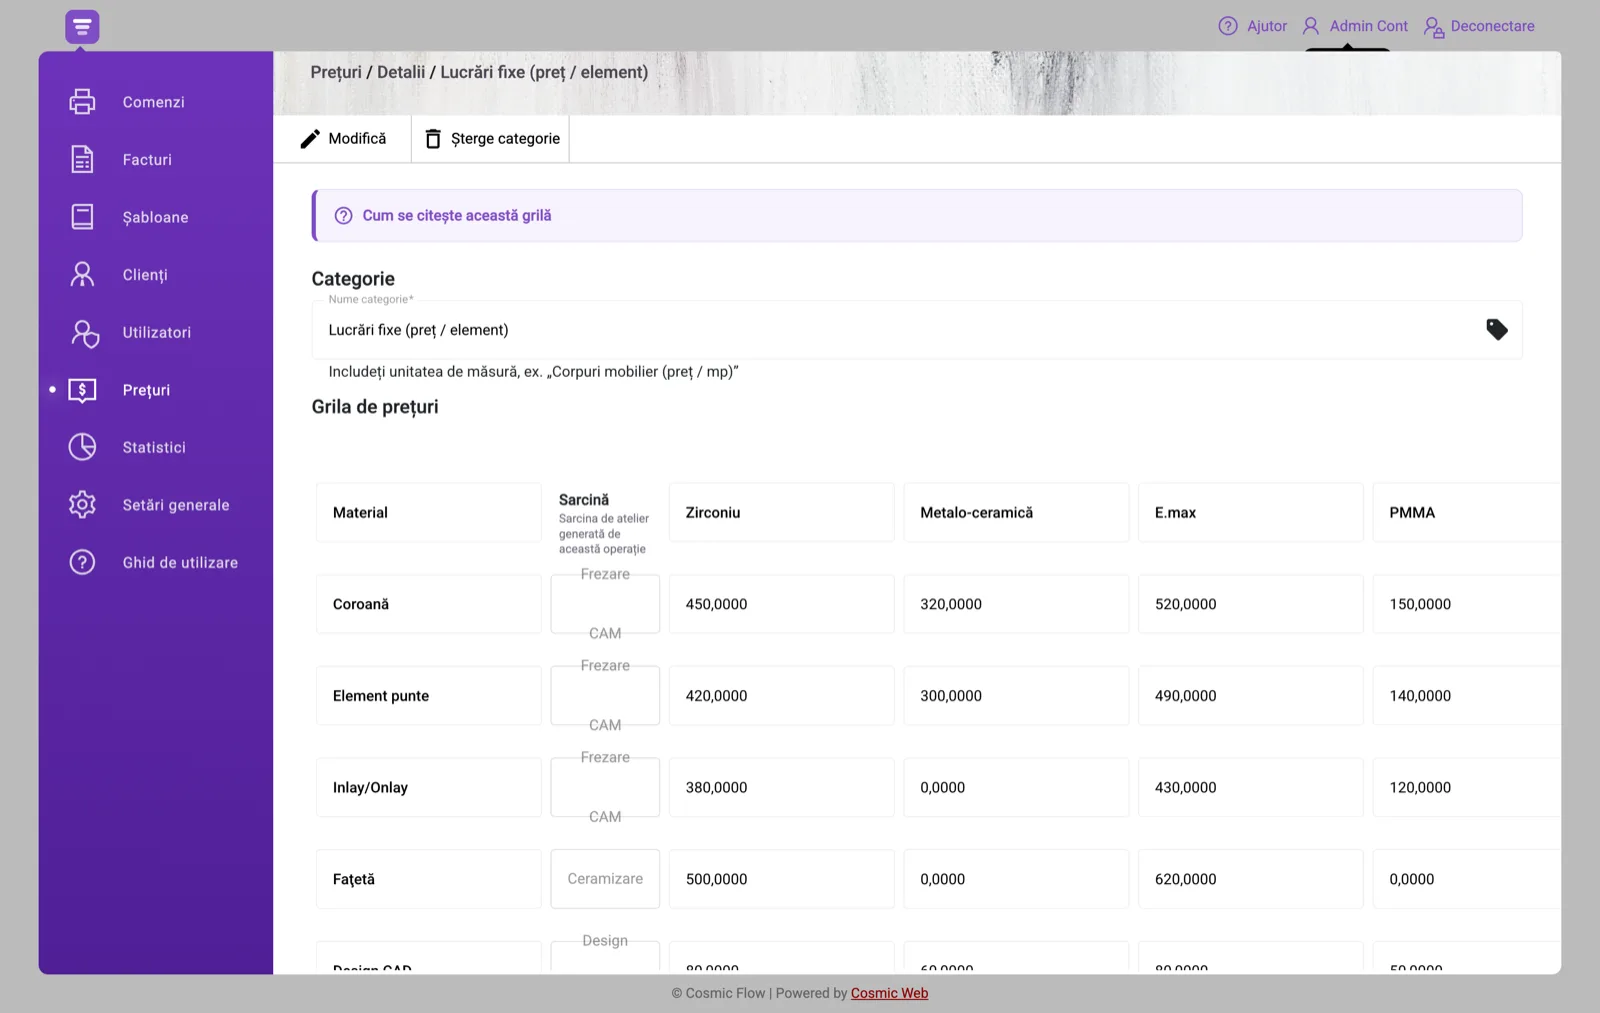
Task: Open Facturi document icon in sidebar
Action: pos(82,159)
